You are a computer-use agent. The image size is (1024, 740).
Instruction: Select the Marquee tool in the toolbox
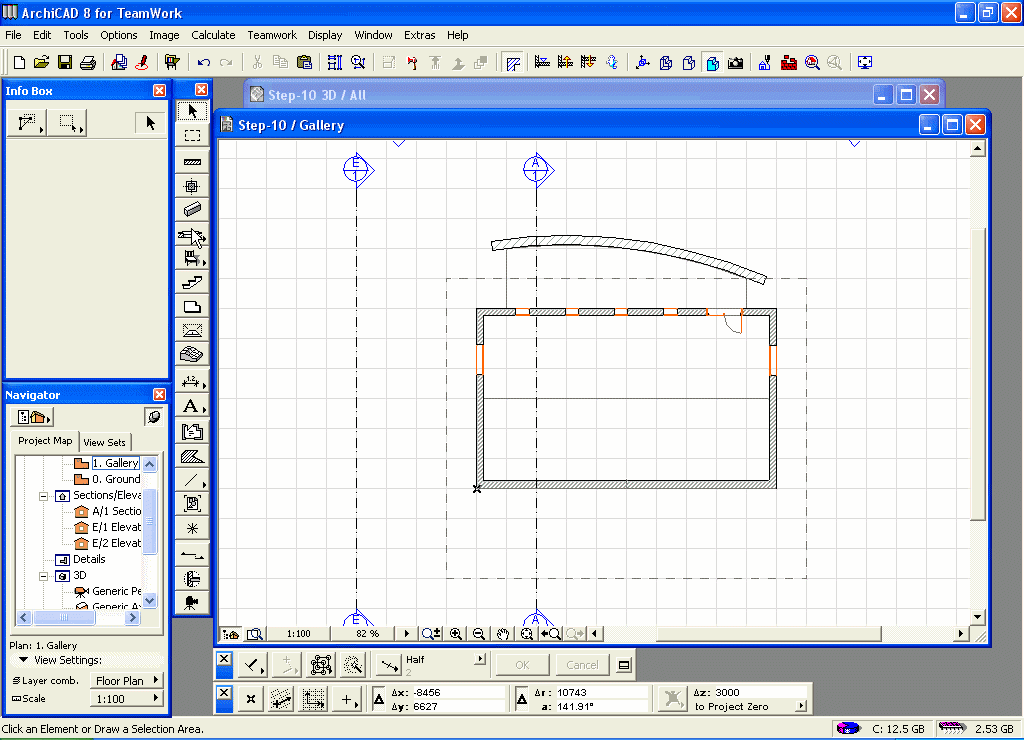tap(193, 136)
